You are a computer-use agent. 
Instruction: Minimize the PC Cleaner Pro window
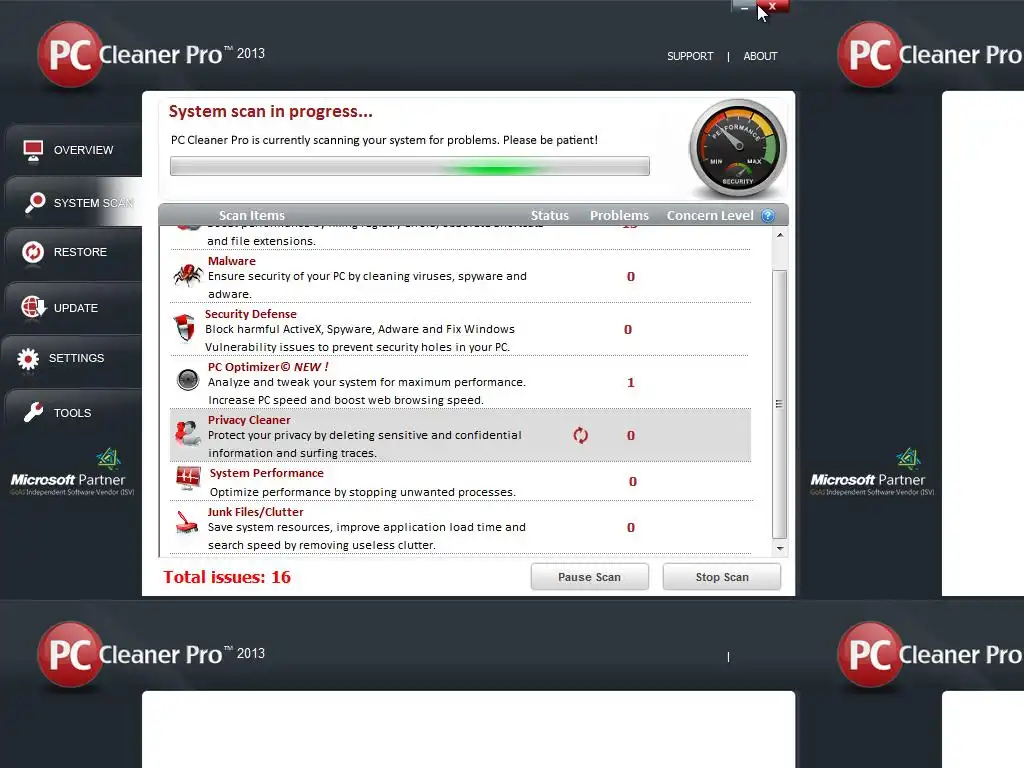(x=744, y=7)
